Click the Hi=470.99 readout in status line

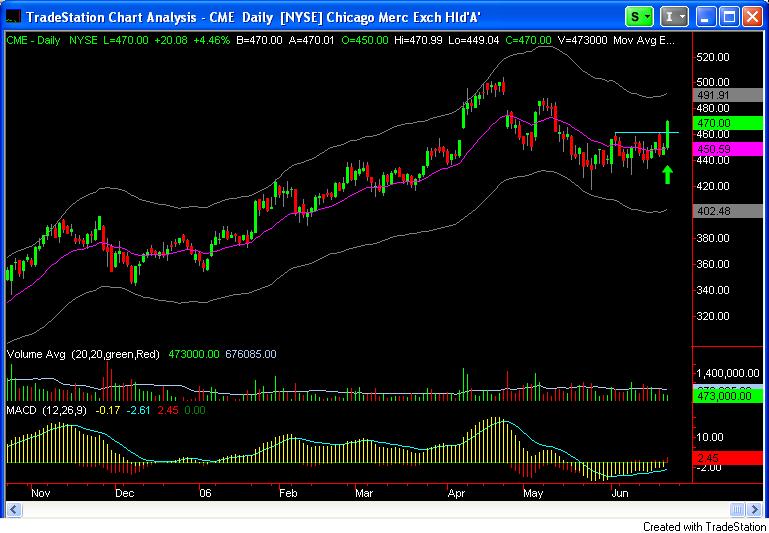(418, 41)
